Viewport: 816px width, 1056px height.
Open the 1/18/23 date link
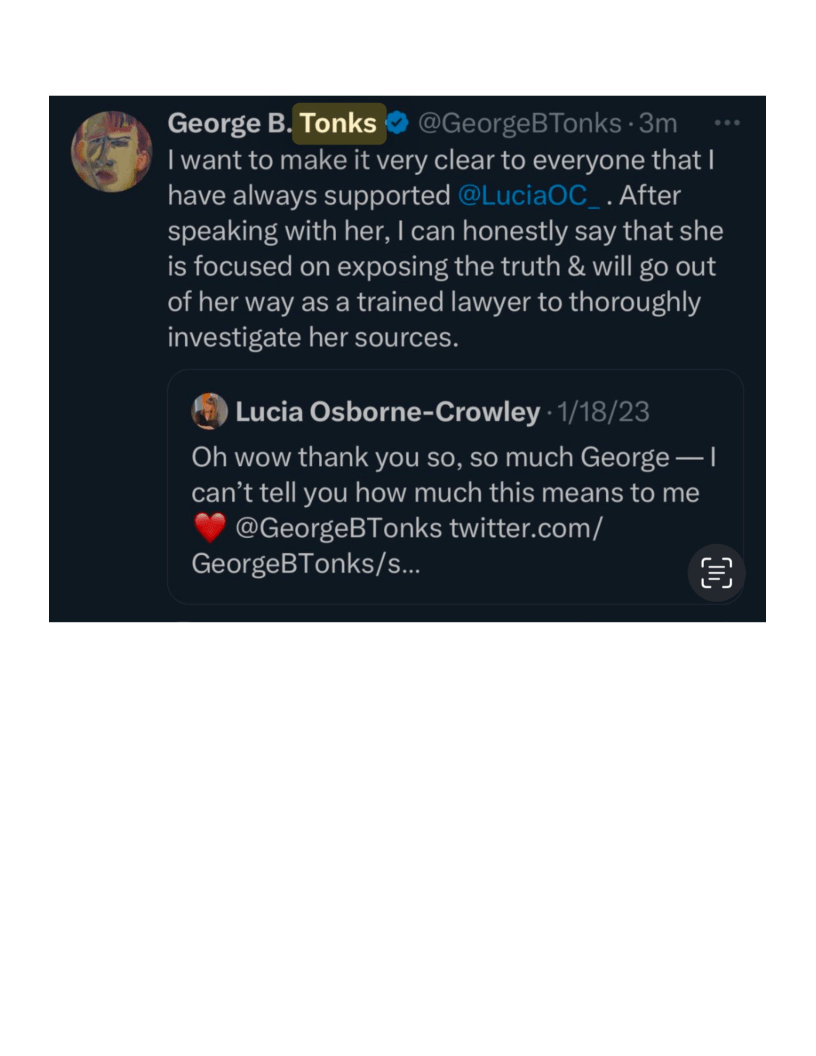604,411
